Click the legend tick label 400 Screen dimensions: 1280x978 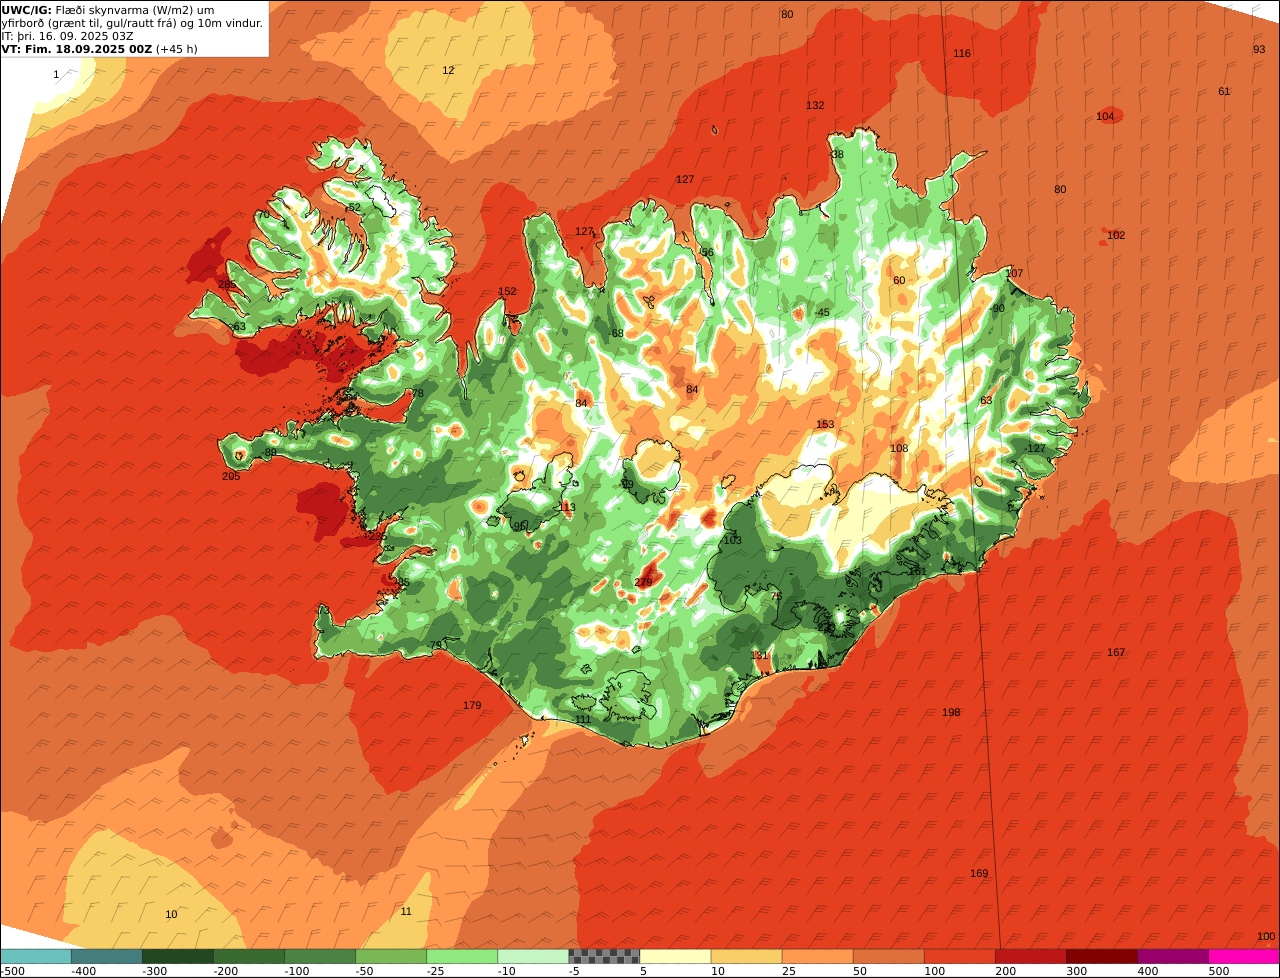tap(1148, 971)
